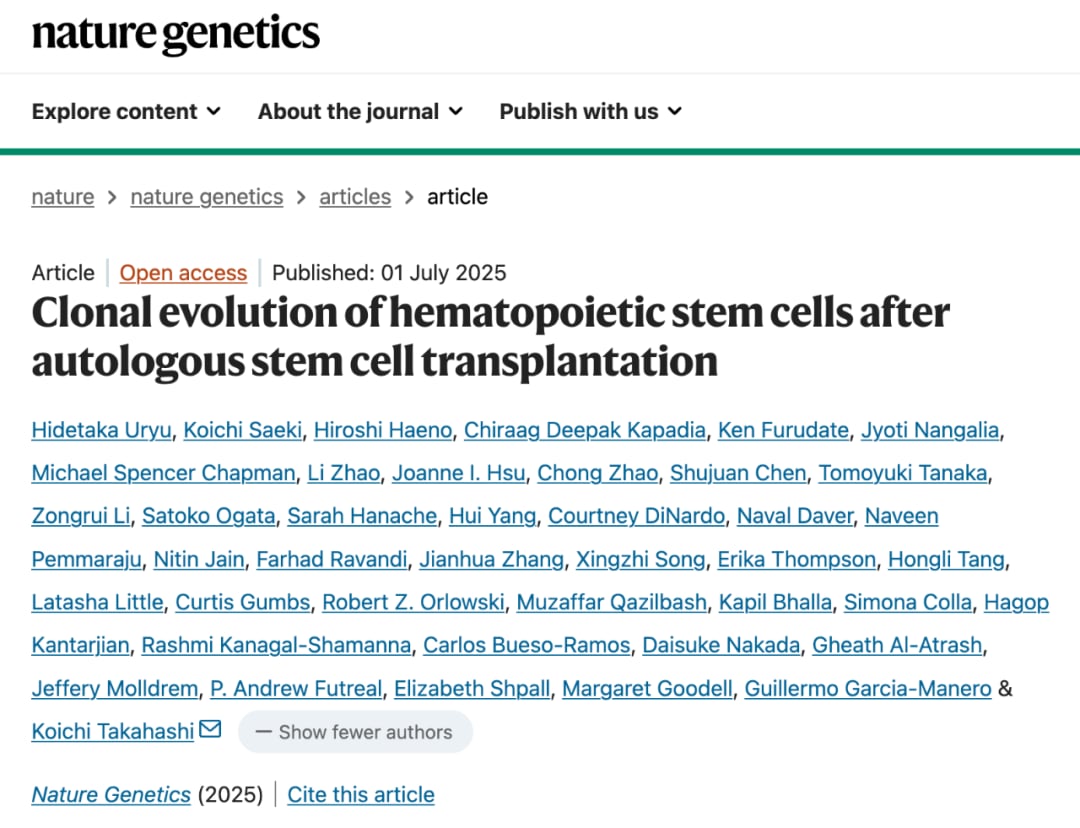Click the envelope icon beside Koichi Takahashi
Screen dimensions: 1080x828
pos(210,730)
